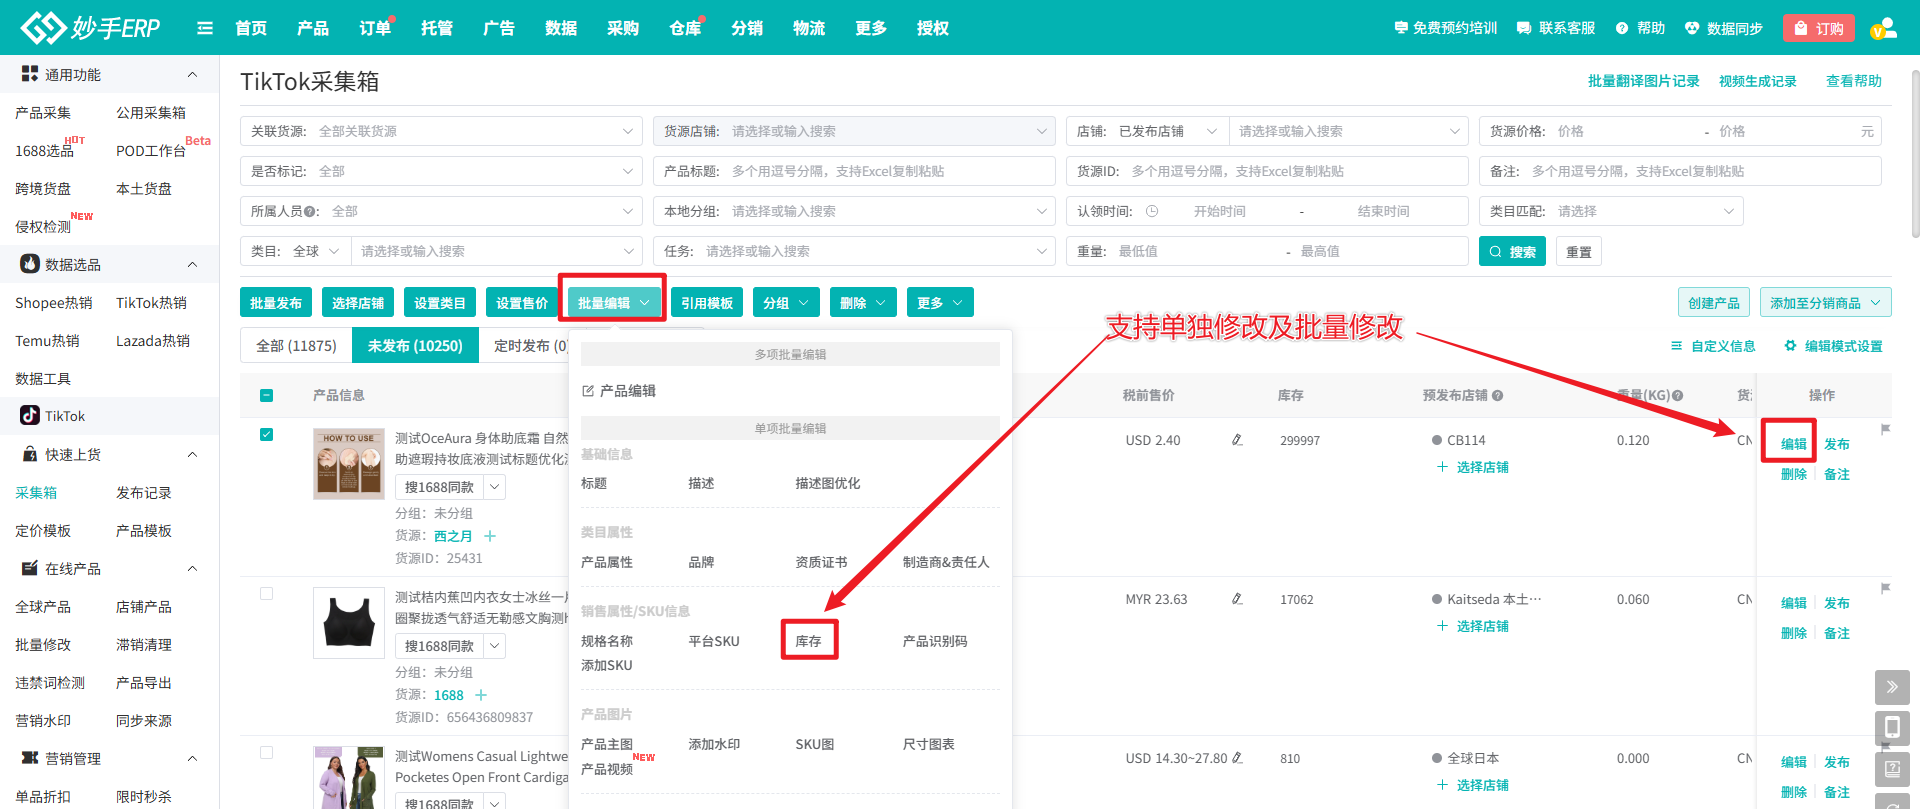Edit the MYR 23.63 price pencil icon

click(1237, 599)
